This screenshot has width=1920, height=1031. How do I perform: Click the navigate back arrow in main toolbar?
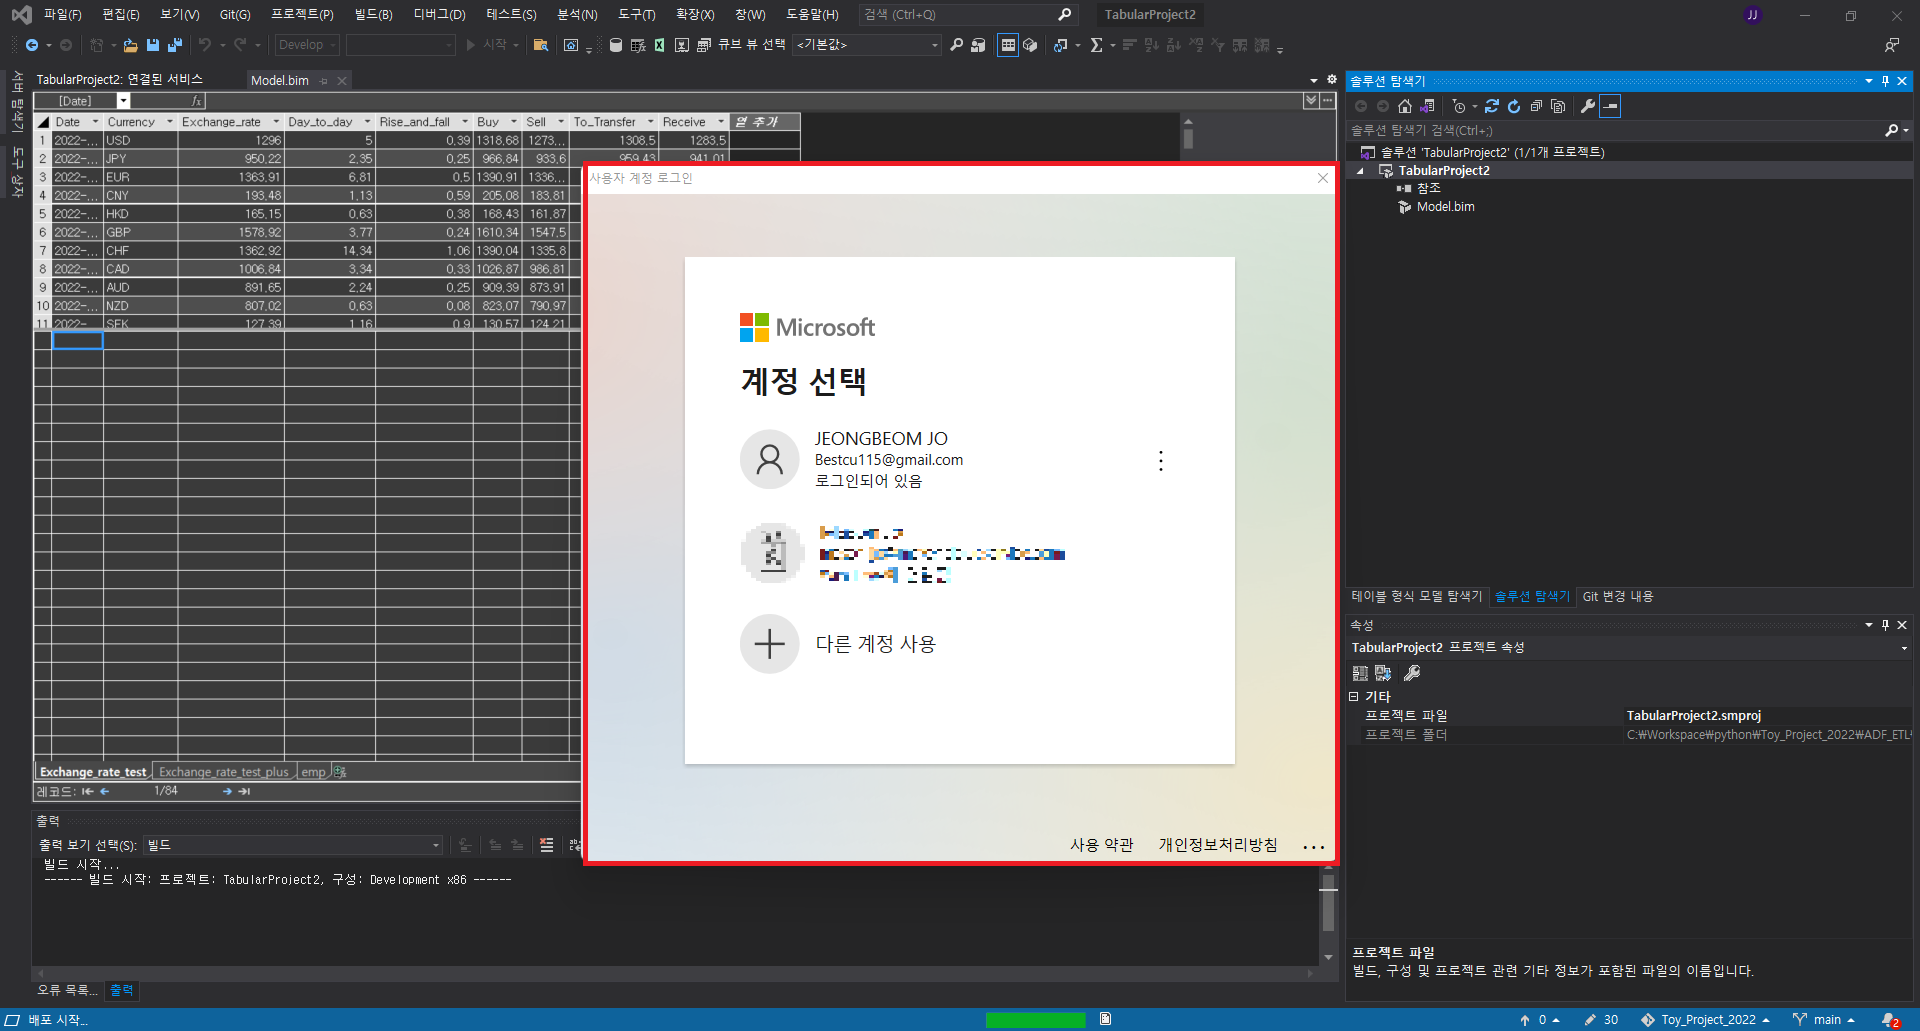point(32,45)
